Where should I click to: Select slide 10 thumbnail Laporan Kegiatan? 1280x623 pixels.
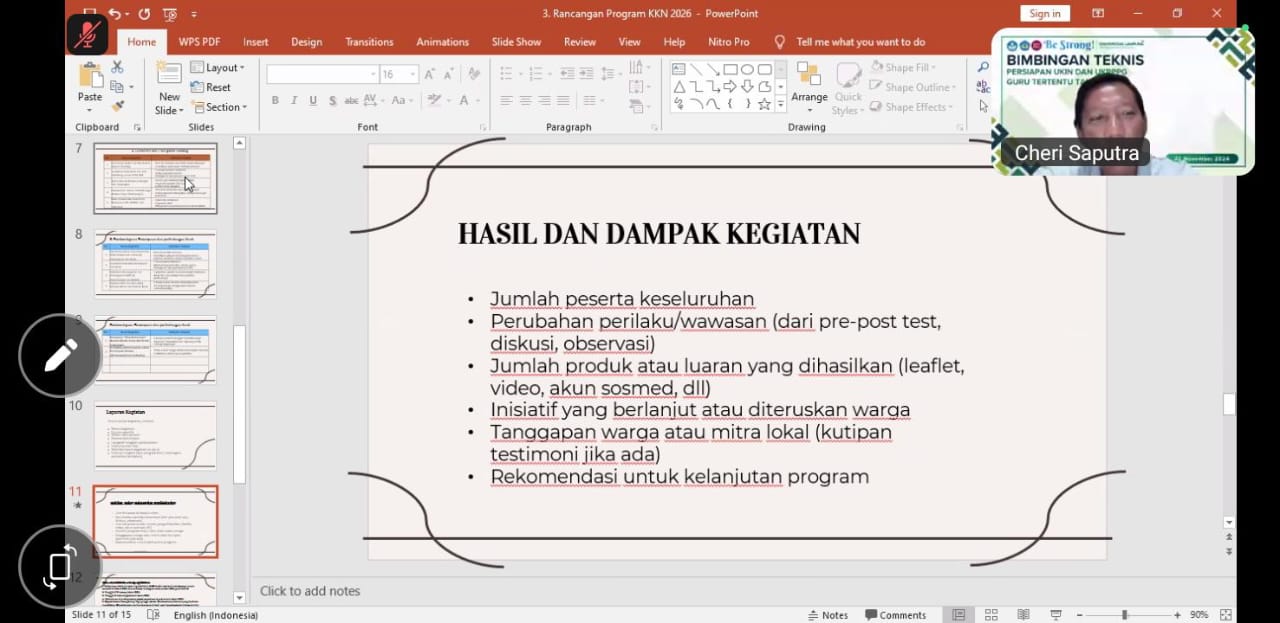pyautogui.click(x=155, y=436)
